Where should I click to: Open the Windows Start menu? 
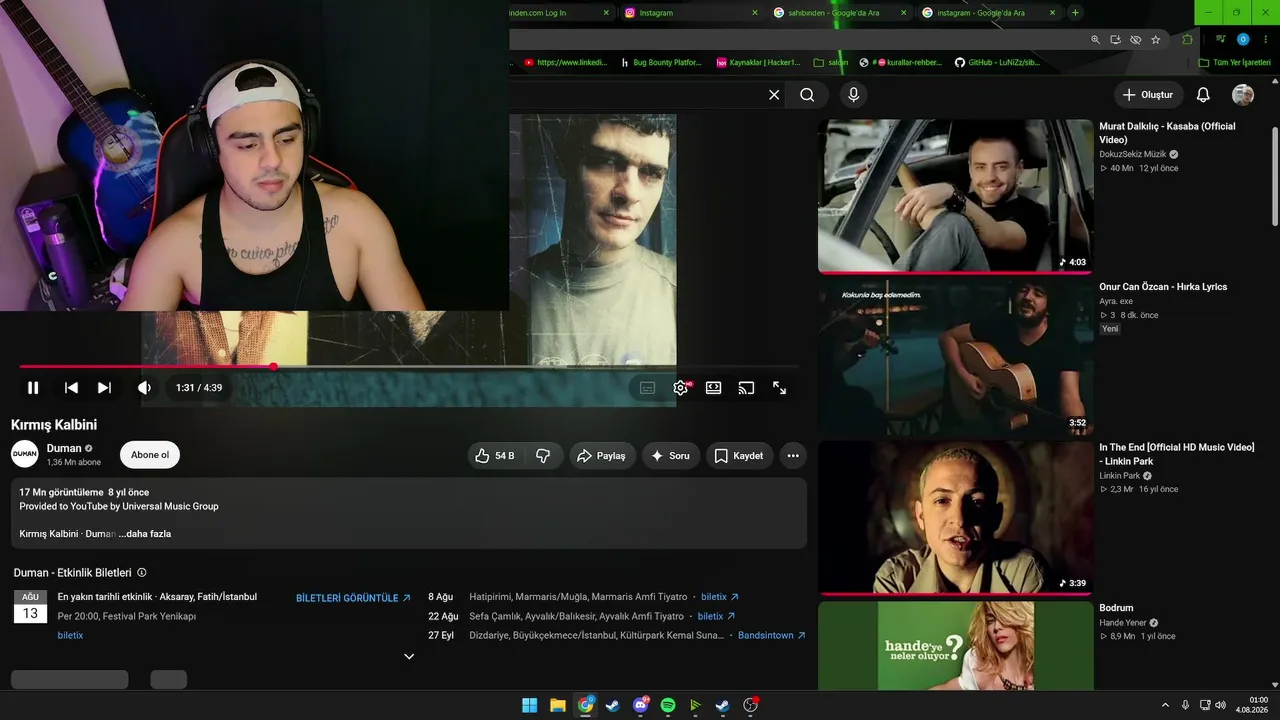pyautogui.click(x=529, y=706)
